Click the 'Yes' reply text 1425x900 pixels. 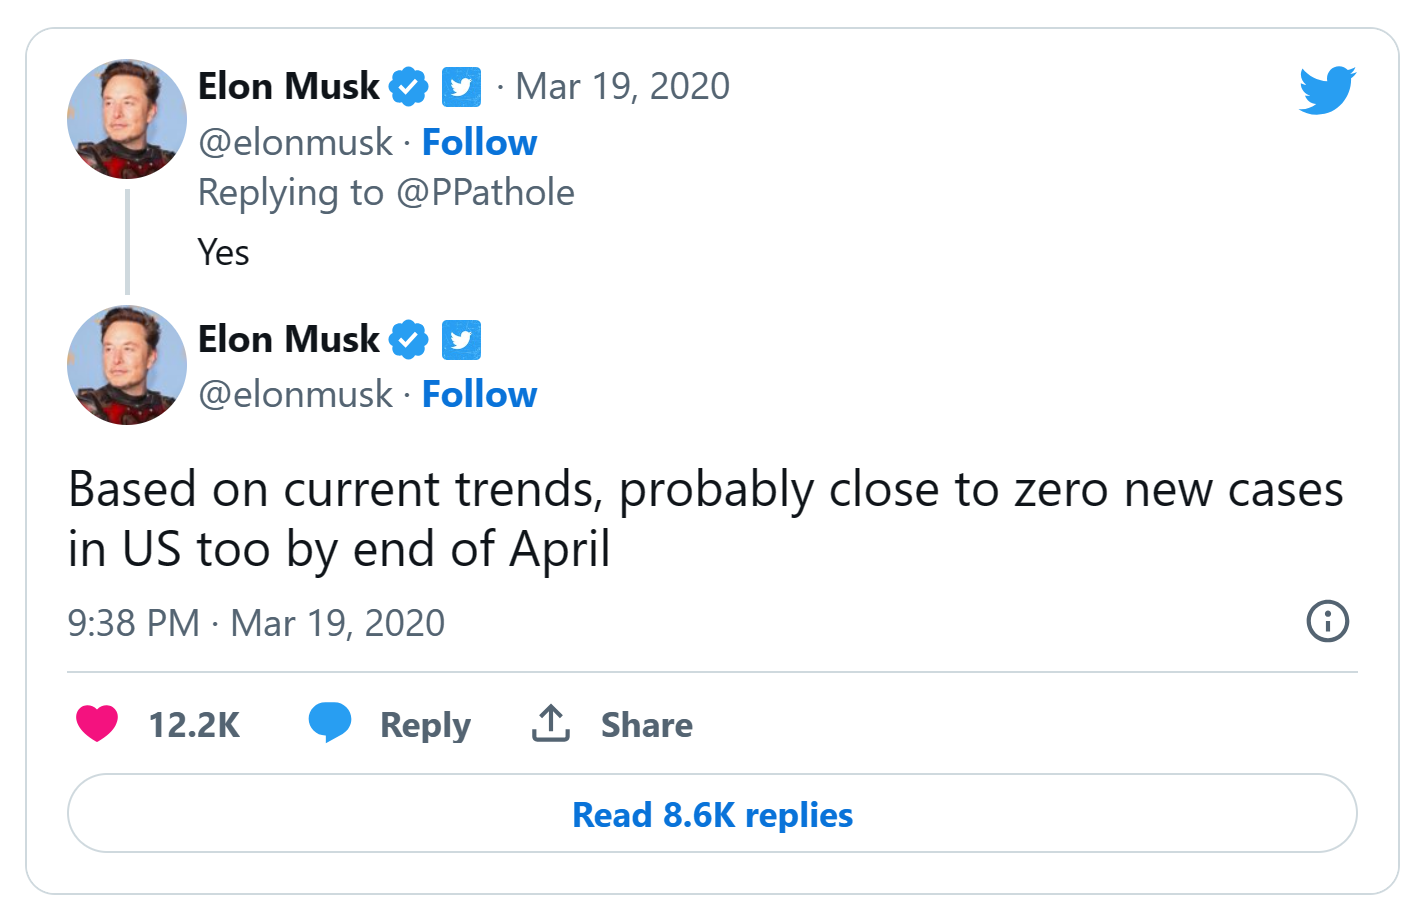tap(223, 252)
